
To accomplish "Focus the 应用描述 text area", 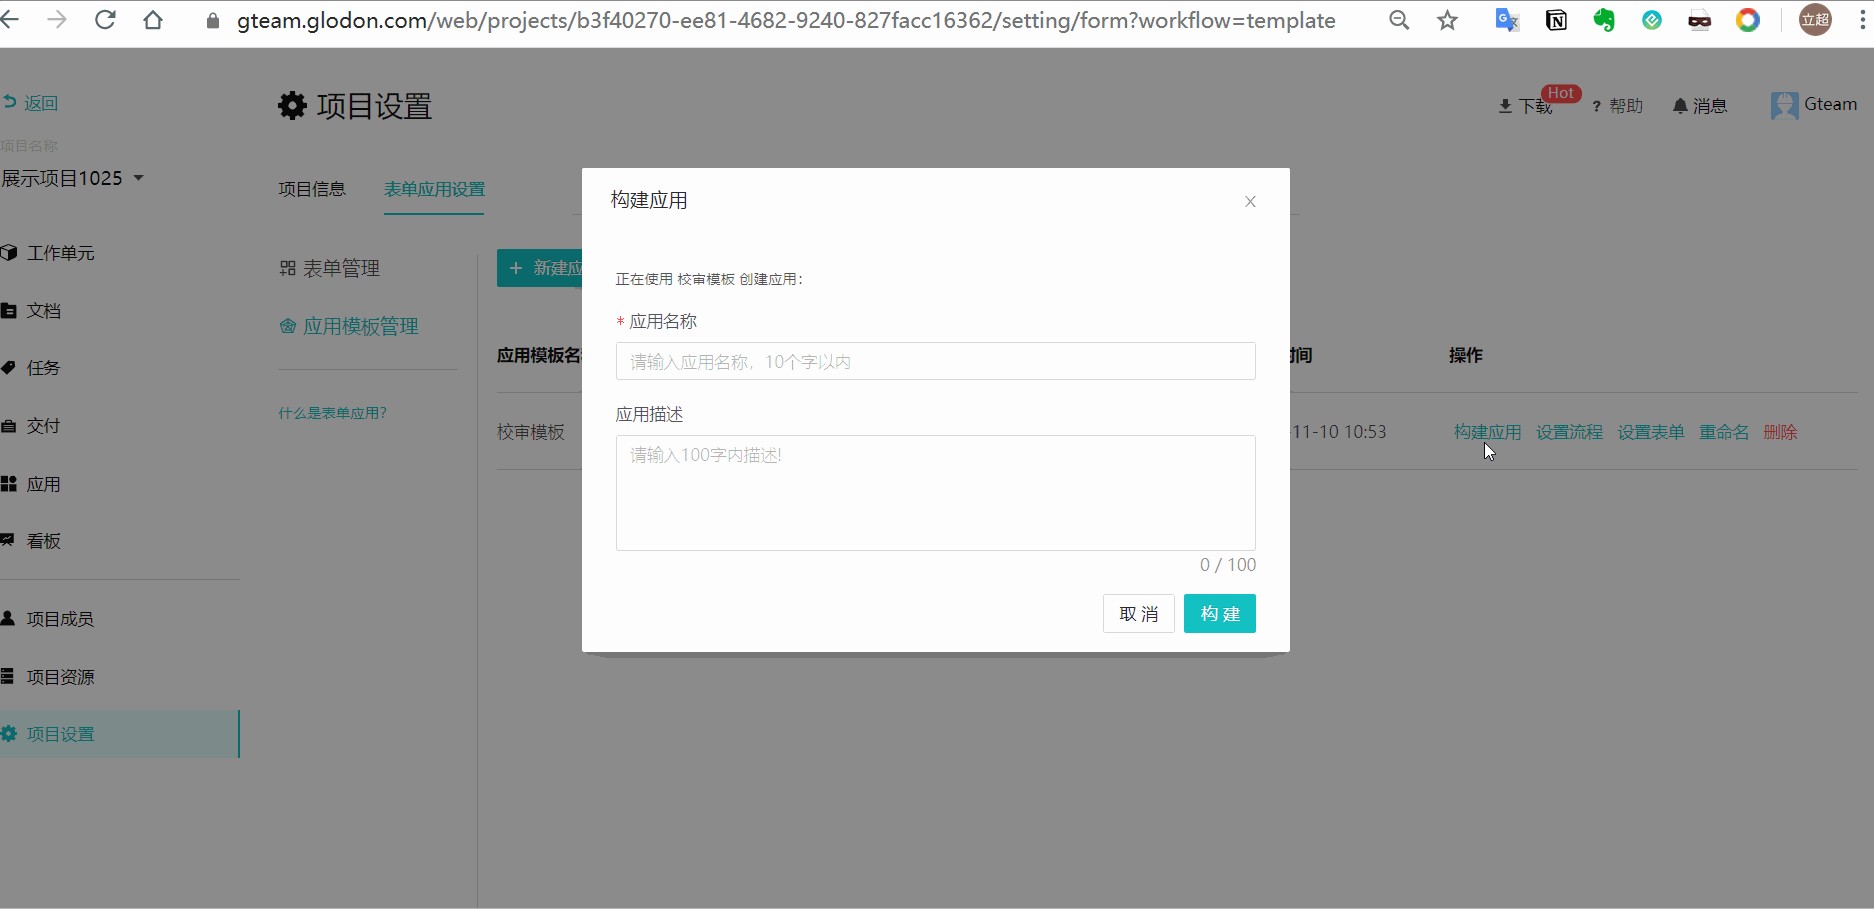I will 935,493.
